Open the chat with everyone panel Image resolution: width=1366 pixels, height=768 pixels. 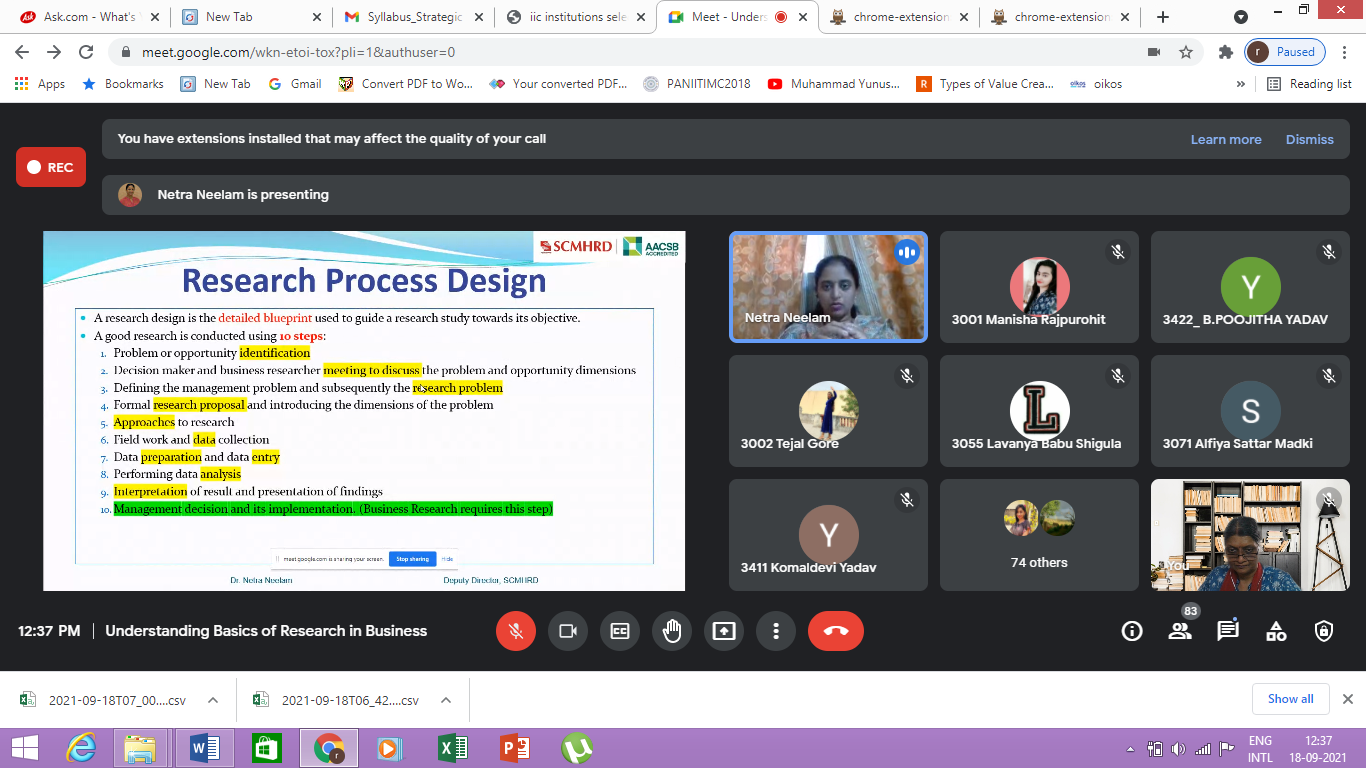pos(1228,631)
